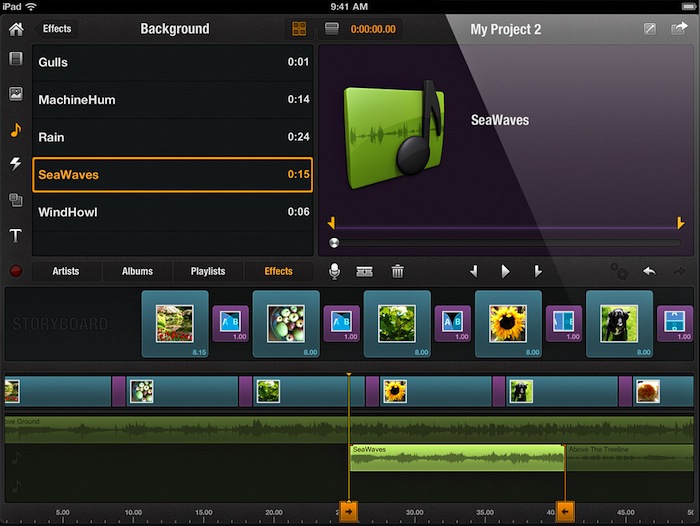Select transition after sunflower storyboard clip
The width and height of the screenshot is (700, 526).
click(x=564, y=324)
